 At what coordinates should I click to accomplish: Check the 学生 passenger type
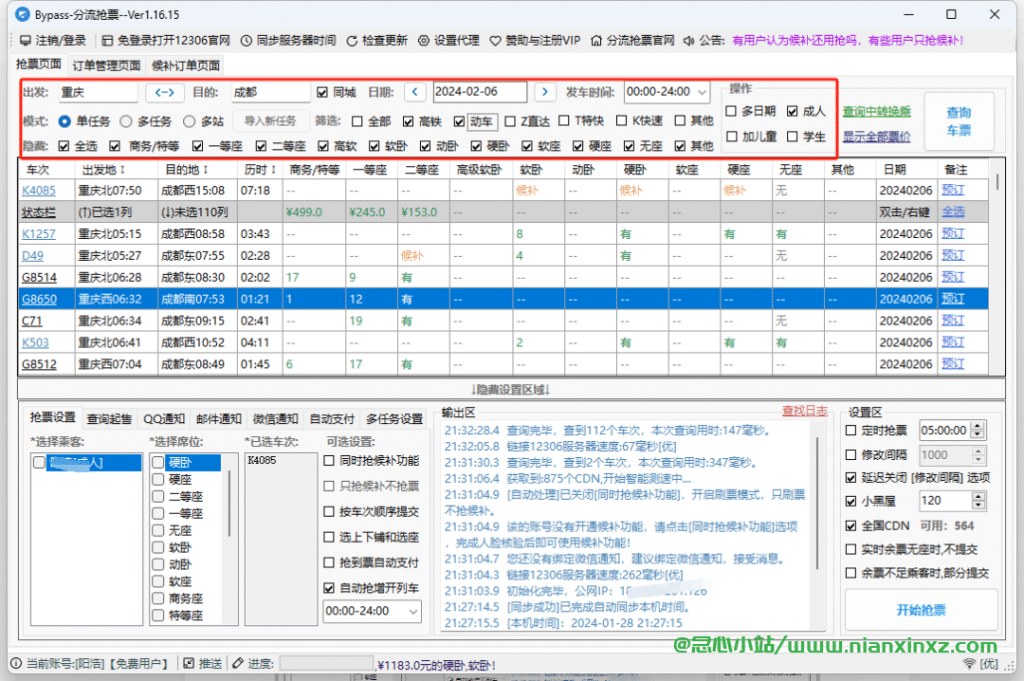792,136
